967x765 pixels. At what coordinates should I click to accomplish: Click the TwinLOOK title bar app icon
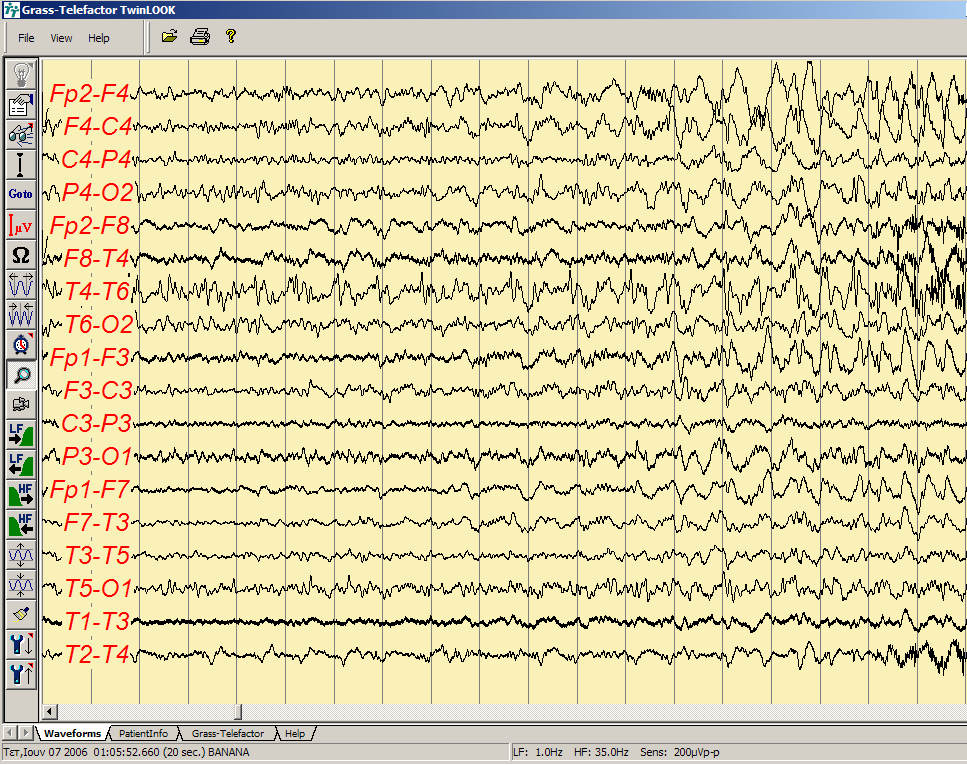click(x=11, y=9)
